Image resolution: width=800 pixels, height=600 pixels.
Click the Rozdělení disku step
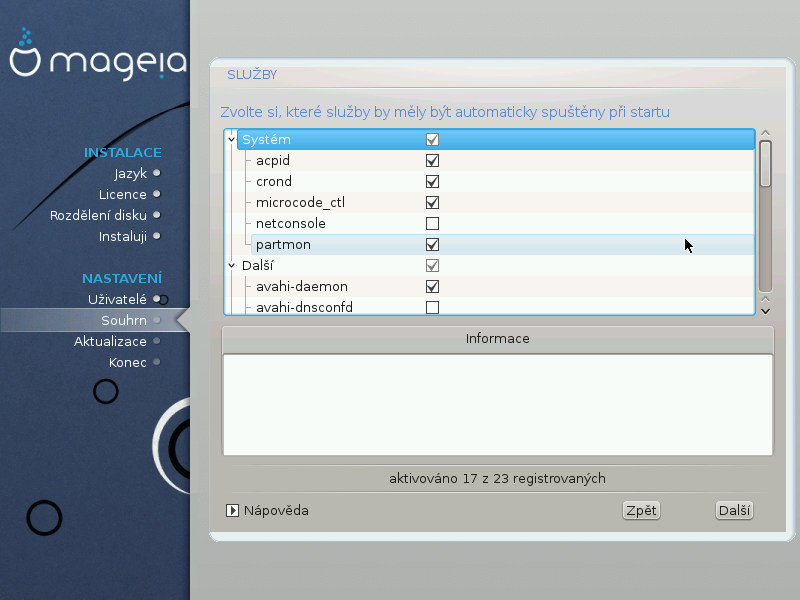(x=98, y=215)
